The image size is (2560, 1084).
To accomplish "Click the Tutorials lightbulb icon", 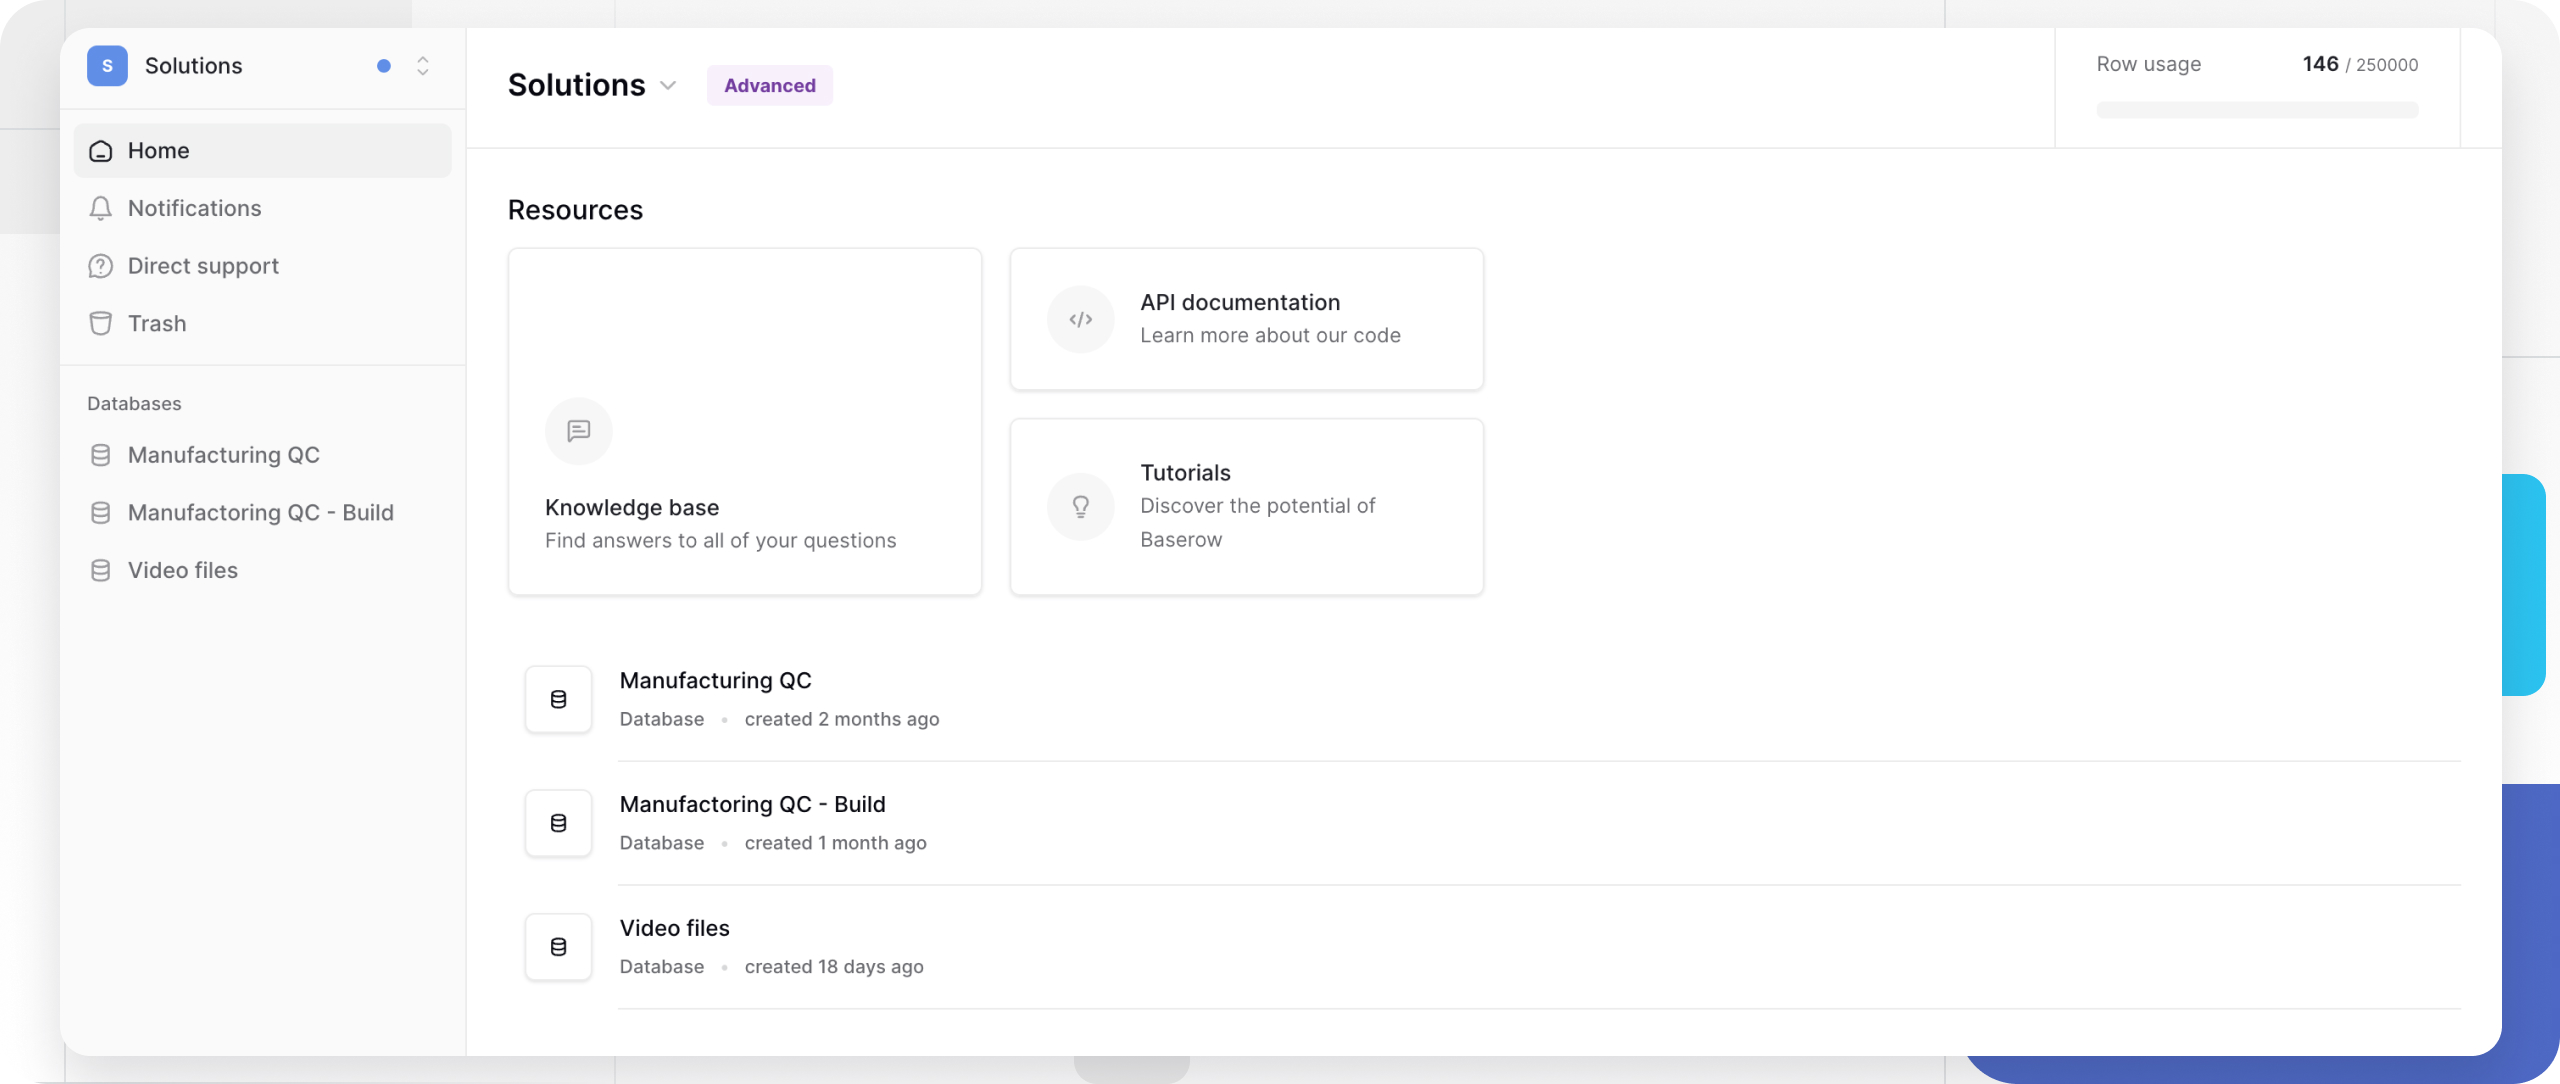I will (x=1080, y=506).
